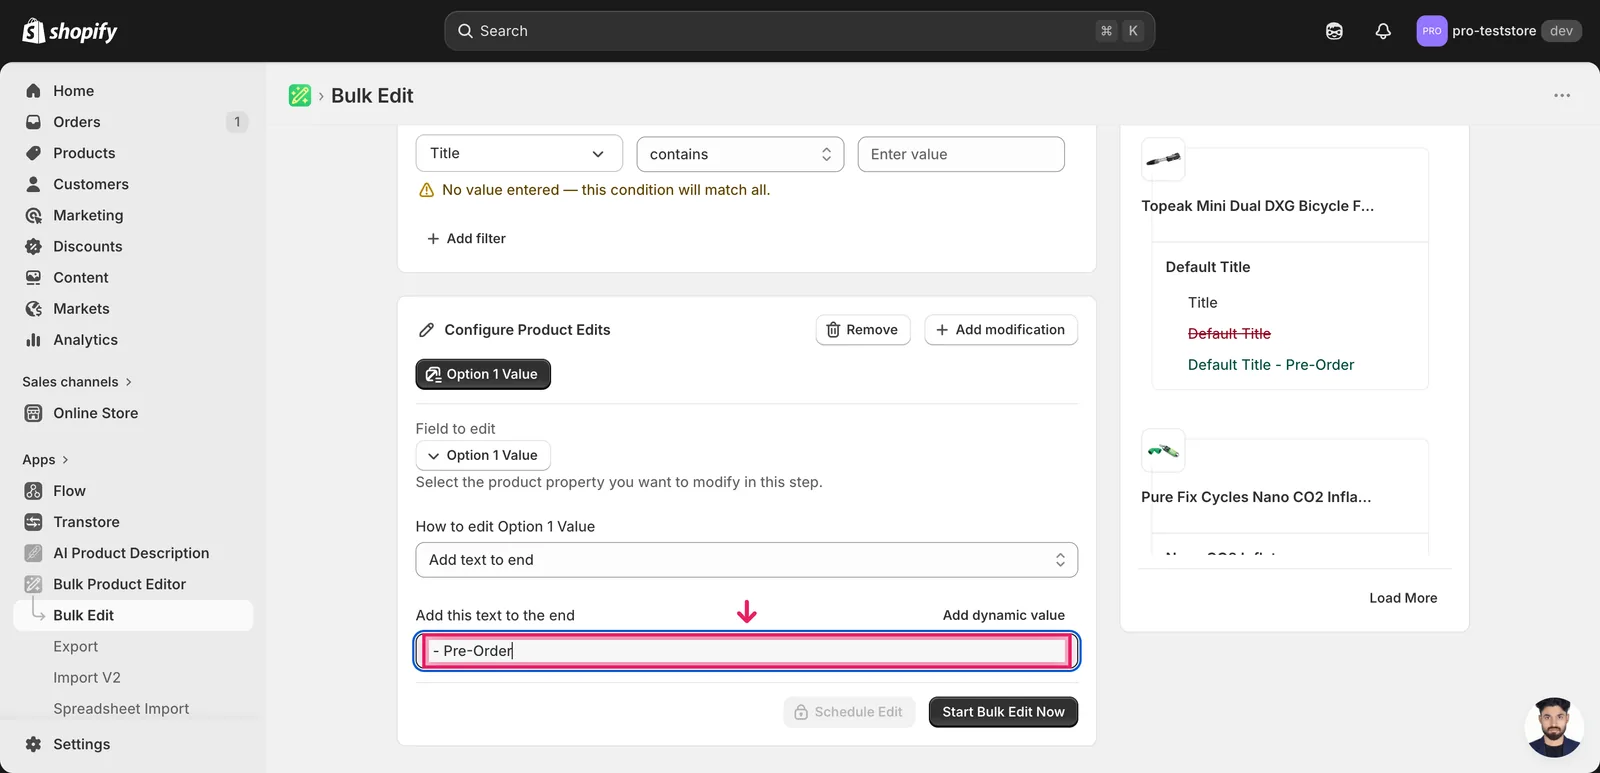Launch the Transtore app icon

tap(33, 522)
